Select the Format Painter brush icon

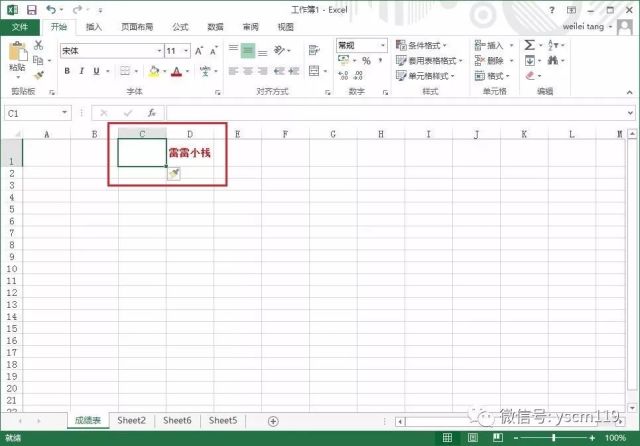point(39,75)
